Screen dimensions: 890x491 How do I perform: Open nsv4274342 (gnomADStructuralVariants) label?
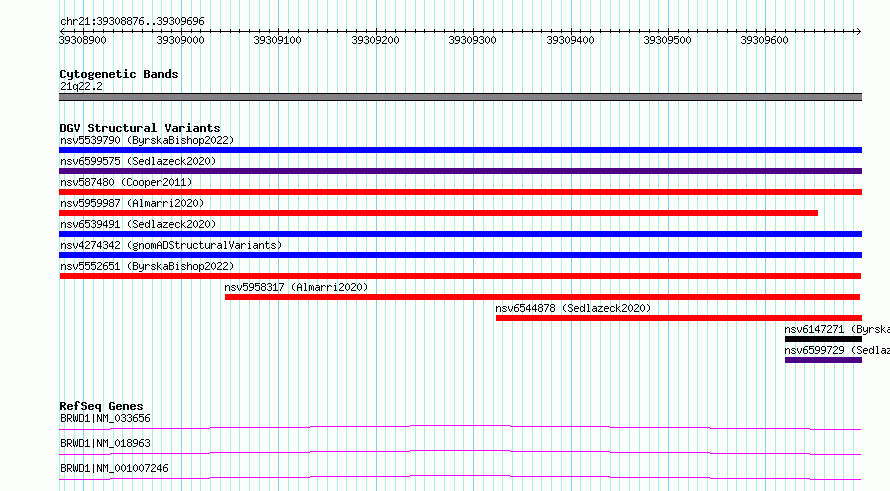click(x=171, y=245)
